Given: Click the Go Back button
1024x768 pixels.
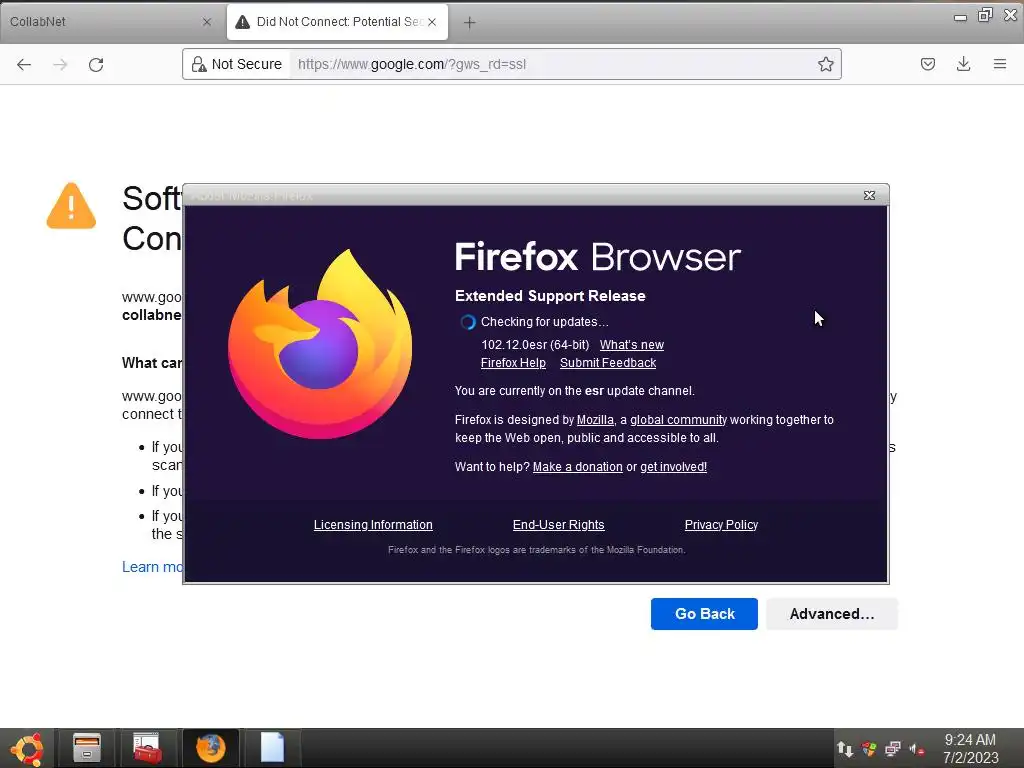Looking at the screenshot, I should pos(704,614).
